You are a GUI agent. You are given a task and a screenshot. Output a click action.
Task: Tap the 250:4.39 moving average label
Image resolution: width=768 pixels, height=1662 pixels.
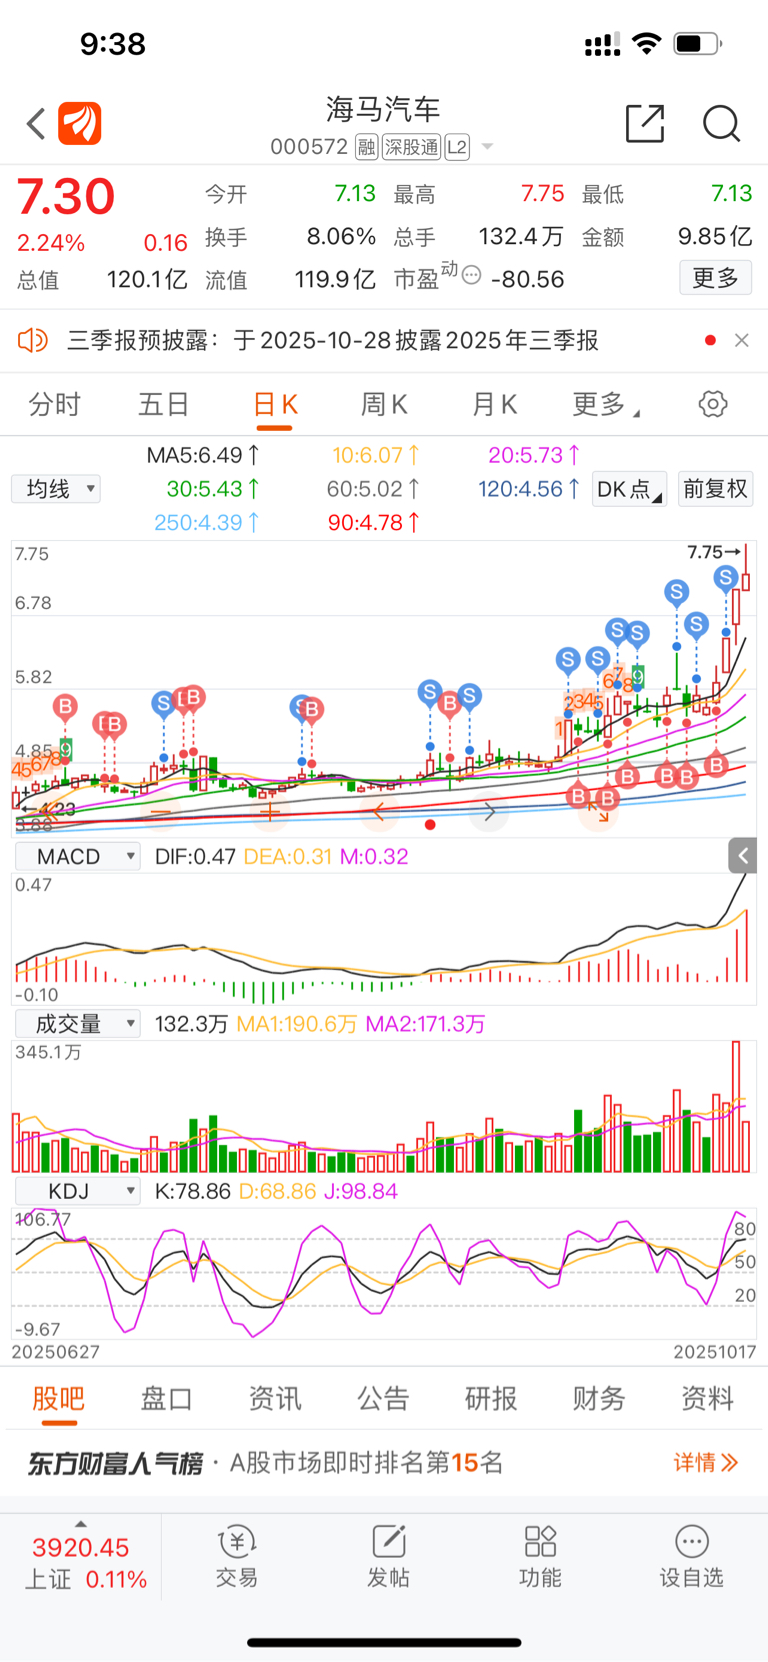pyautogui.click(x=207, y=522)
